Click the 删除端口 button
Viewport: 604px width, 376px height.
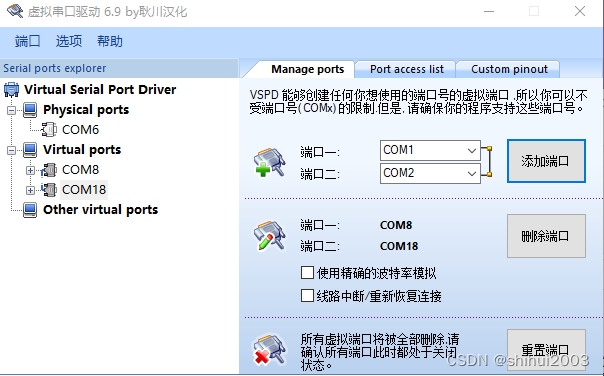pos(546,236)
